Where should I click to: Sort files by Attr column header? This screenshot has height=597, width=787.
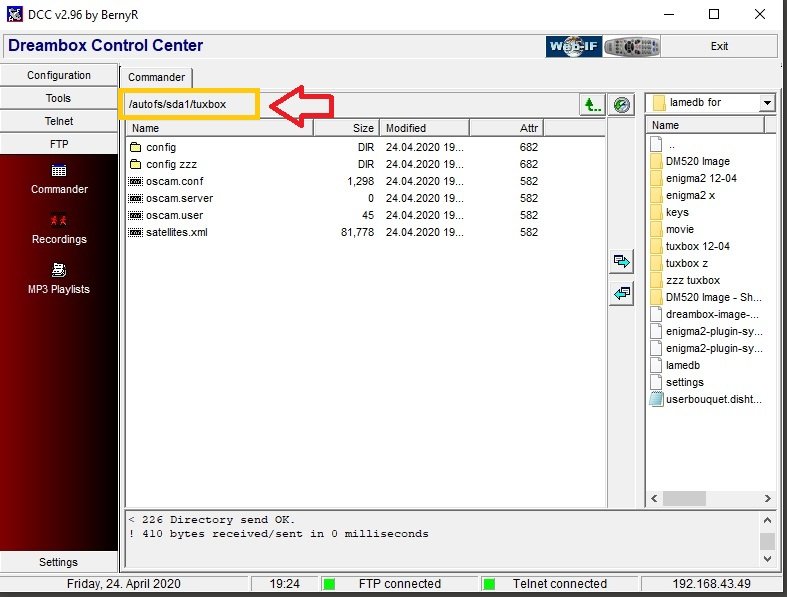(x=506, y=128)
